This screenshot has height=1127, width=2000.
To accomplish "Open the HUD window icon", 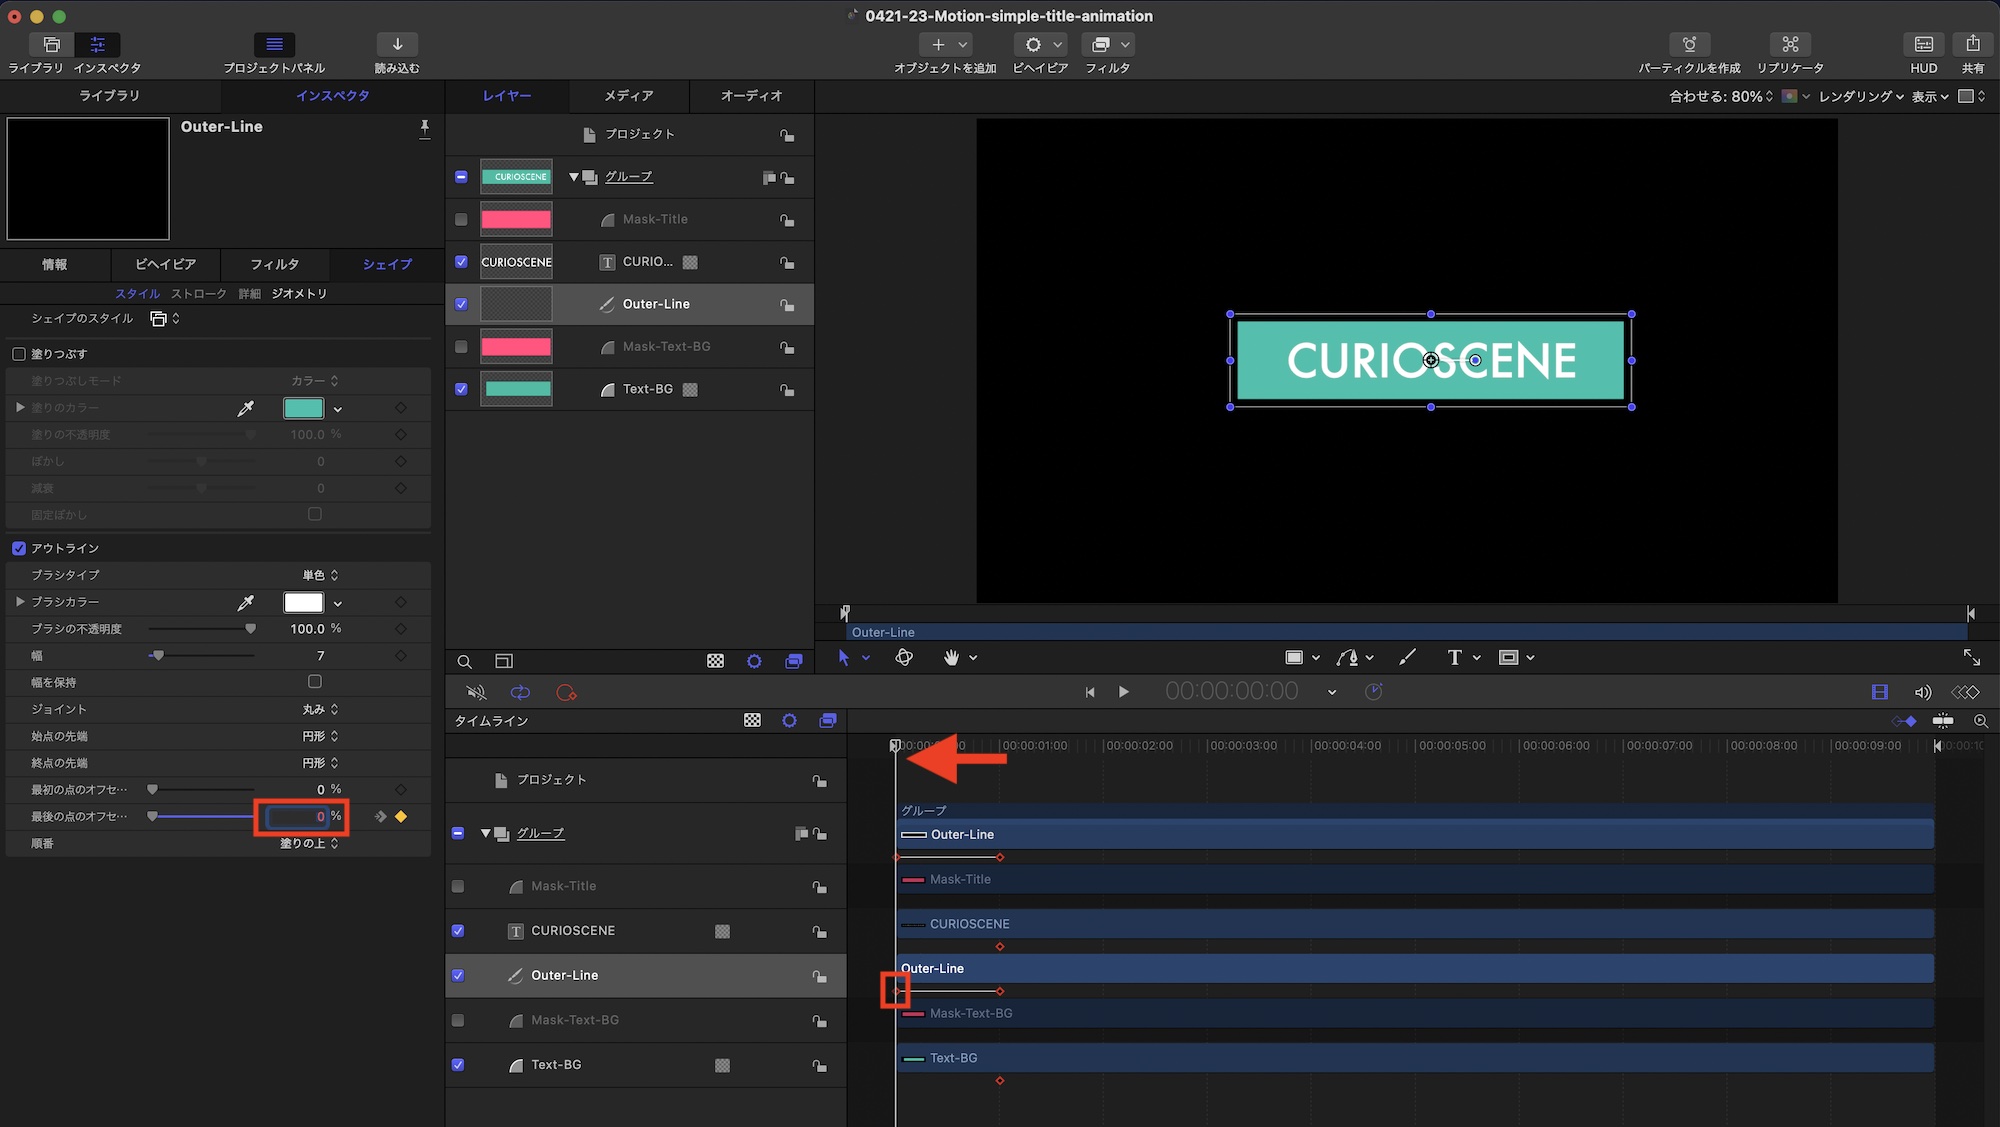I will 1923,44.
